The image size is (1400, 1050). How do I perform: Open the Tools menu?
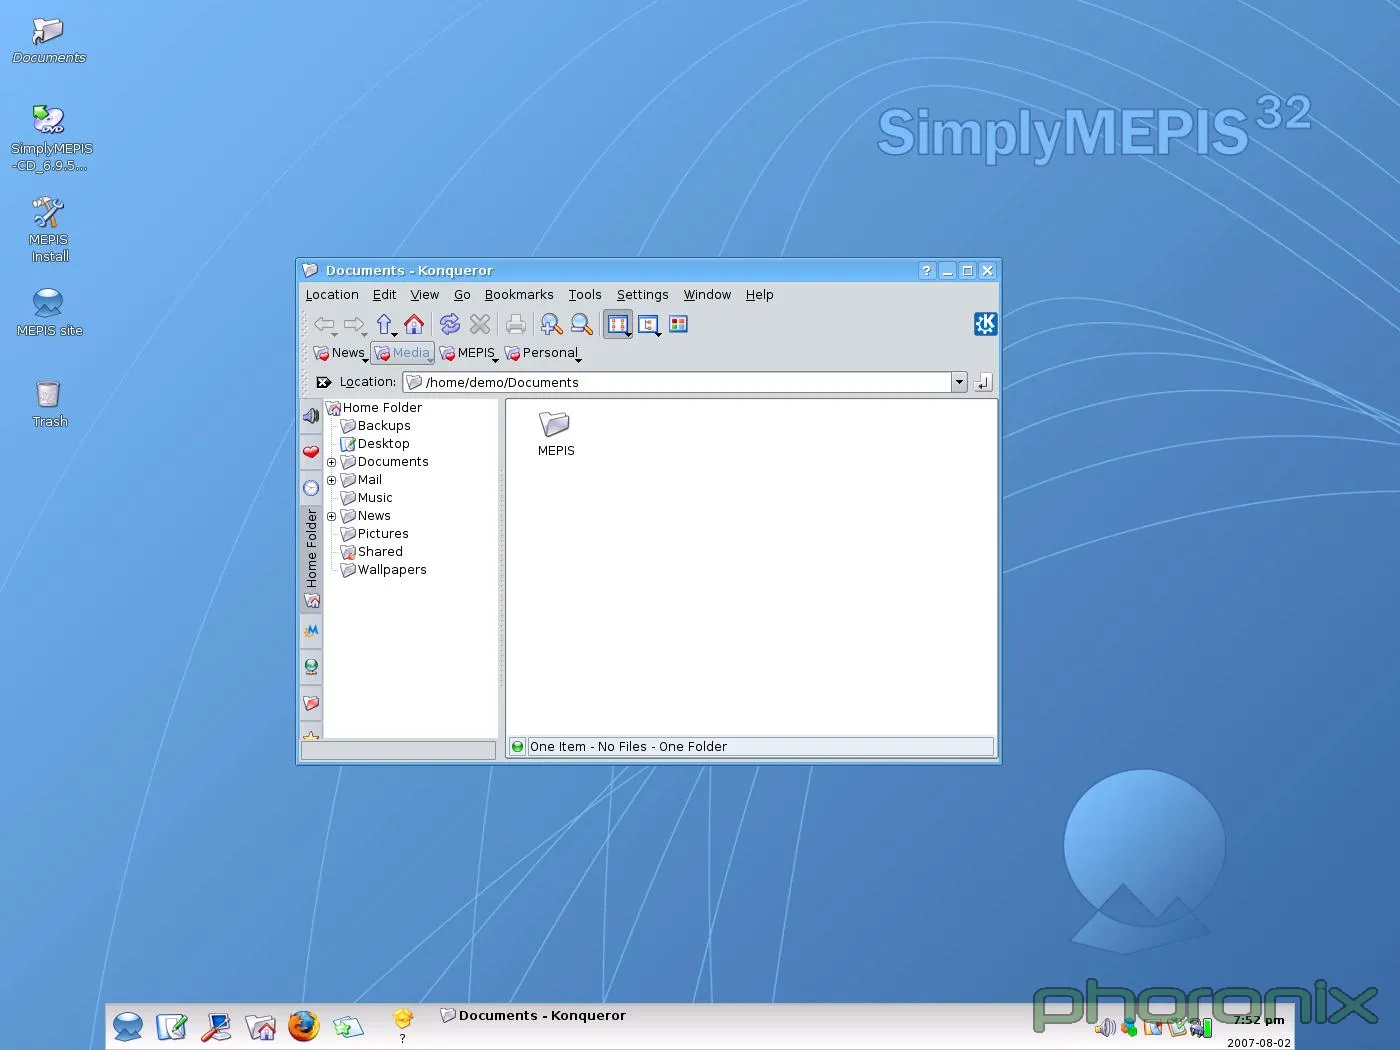[585, 295]
